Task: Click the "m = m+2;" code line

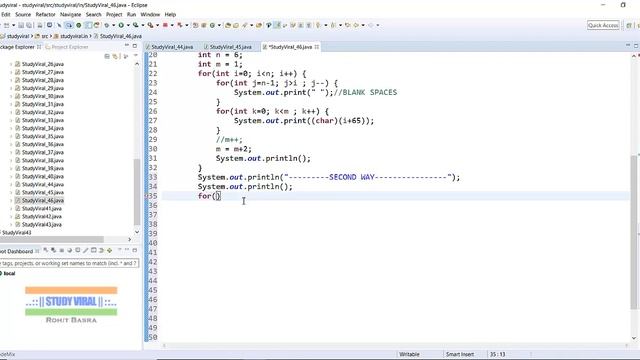Action: [234, 149]
